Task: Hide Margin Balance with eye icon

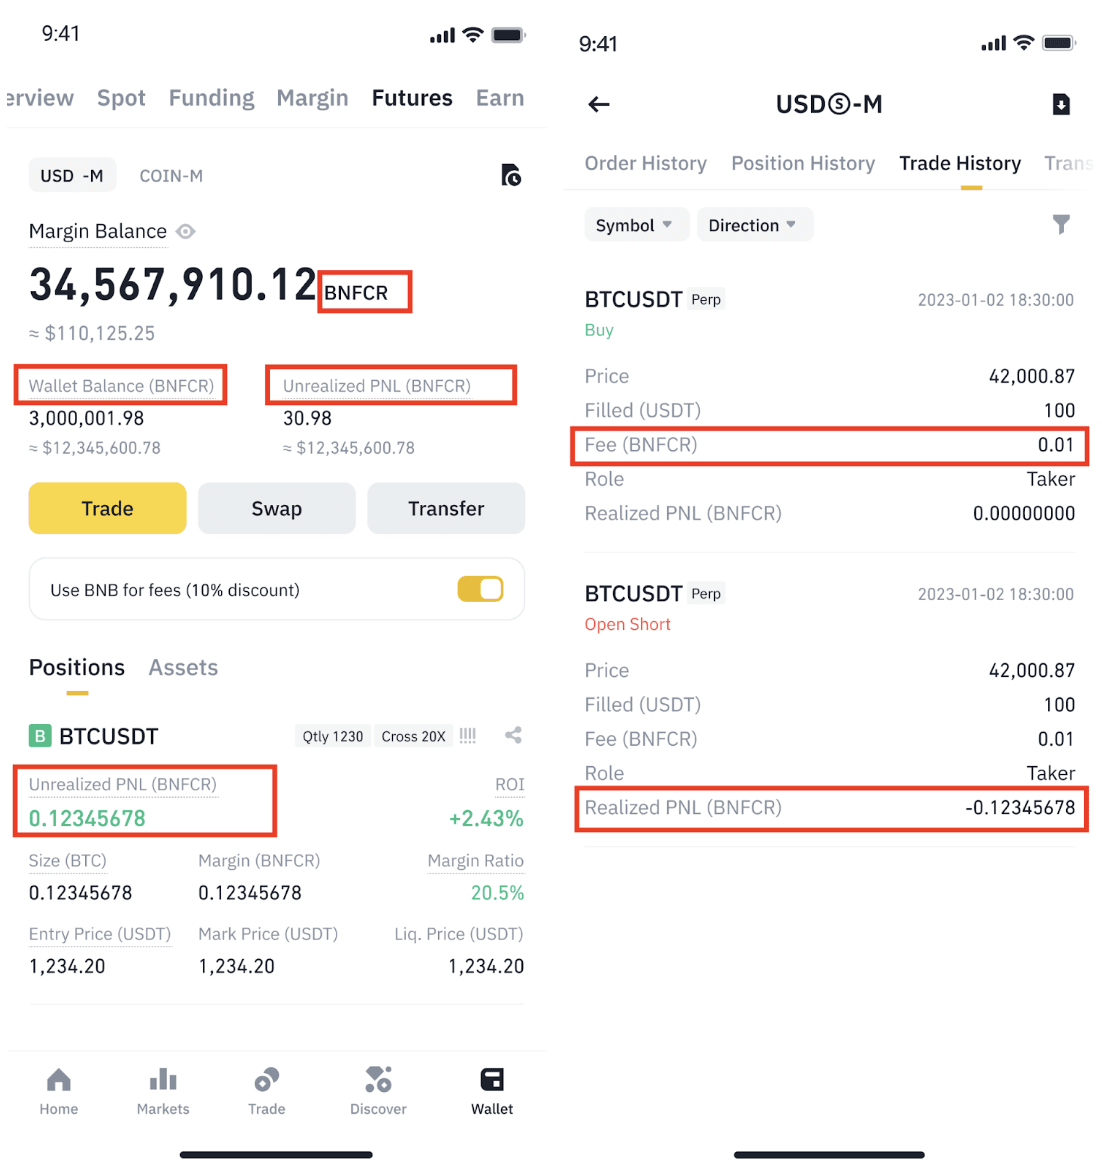Action: click(186, 232)
